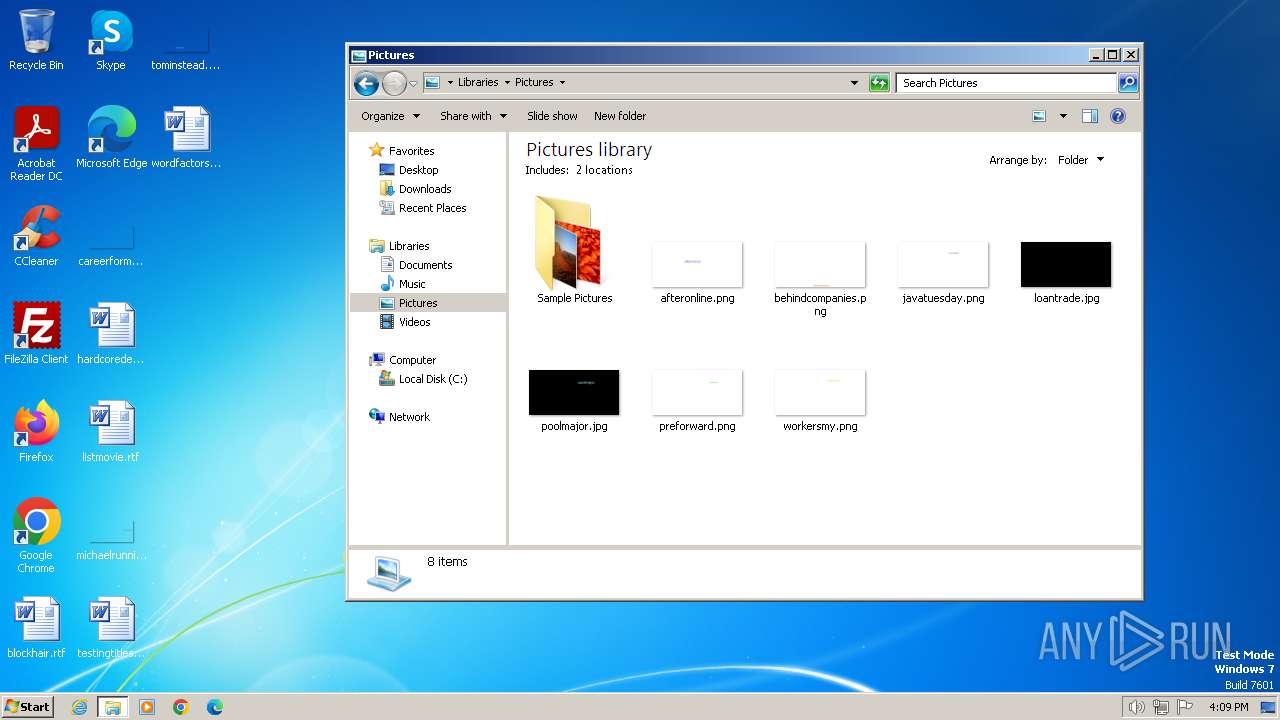Viewport: 1280px width, 720px height.
Task: Open the Share with menu
Action: (x=474, y=116)
